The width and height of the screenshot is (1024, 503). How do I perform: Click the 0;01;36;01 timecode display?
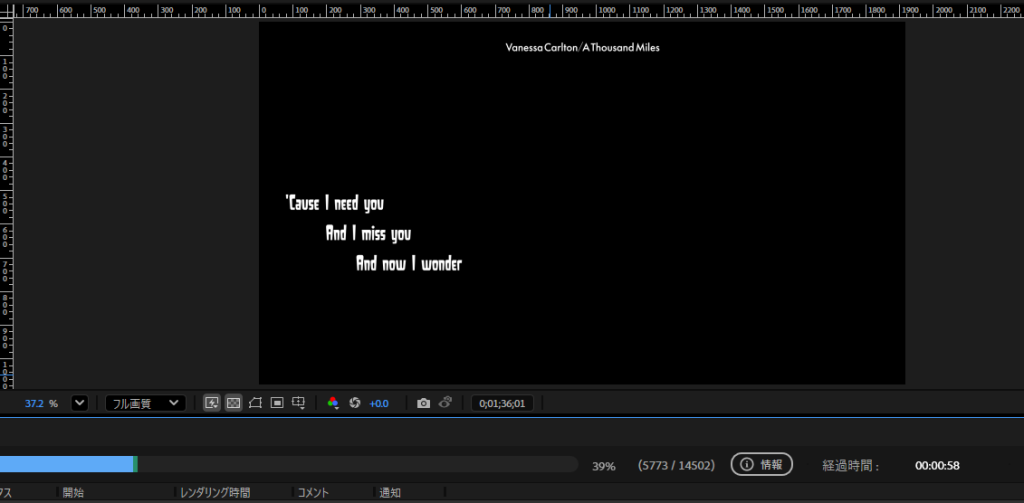[503, 403]
